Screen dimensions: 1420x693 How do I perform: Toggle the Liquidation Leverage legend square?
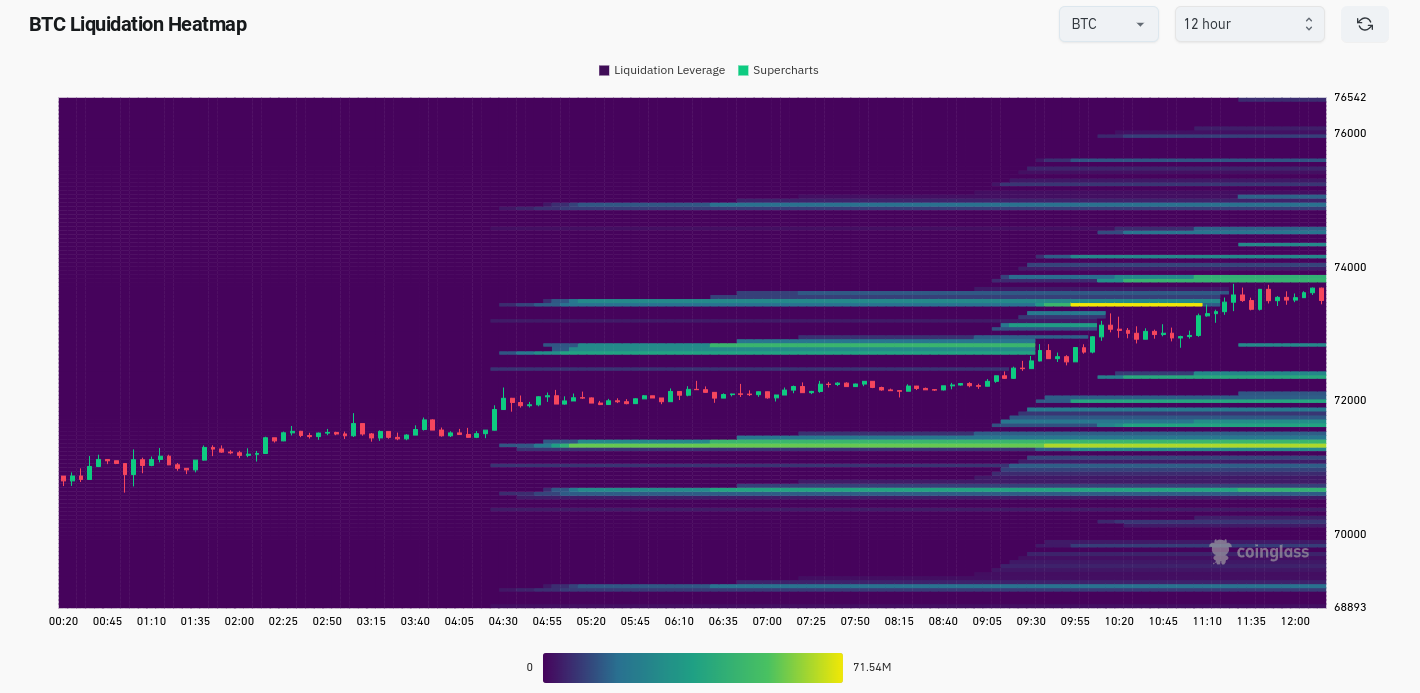tap(604, 70)
